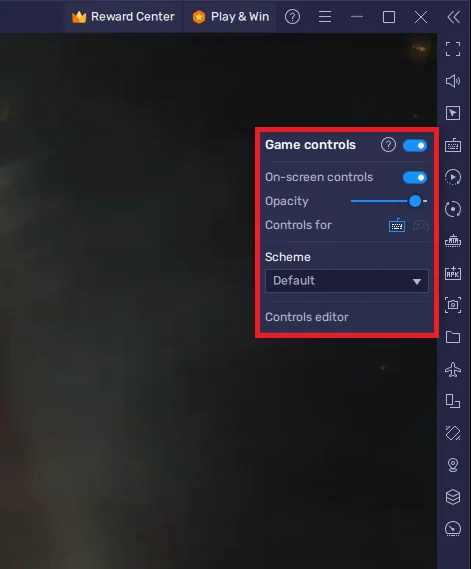Viewport: 471px width, 569px height.
Task: Collapse the side toolbar with double chevron
Action: click(453, 17)
